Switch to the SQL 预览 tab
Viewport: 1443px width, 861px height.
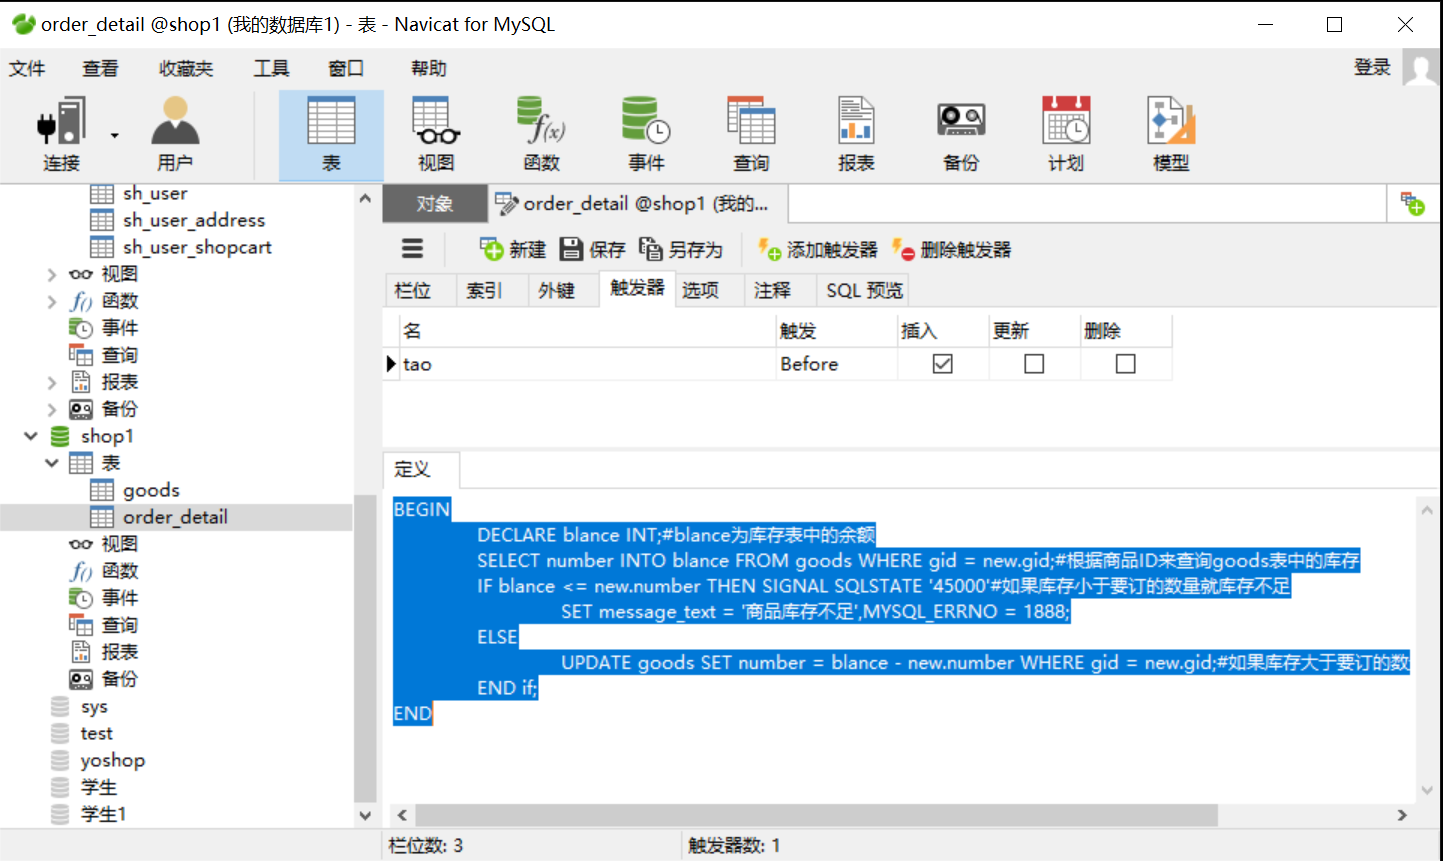(x=862, y=290)
